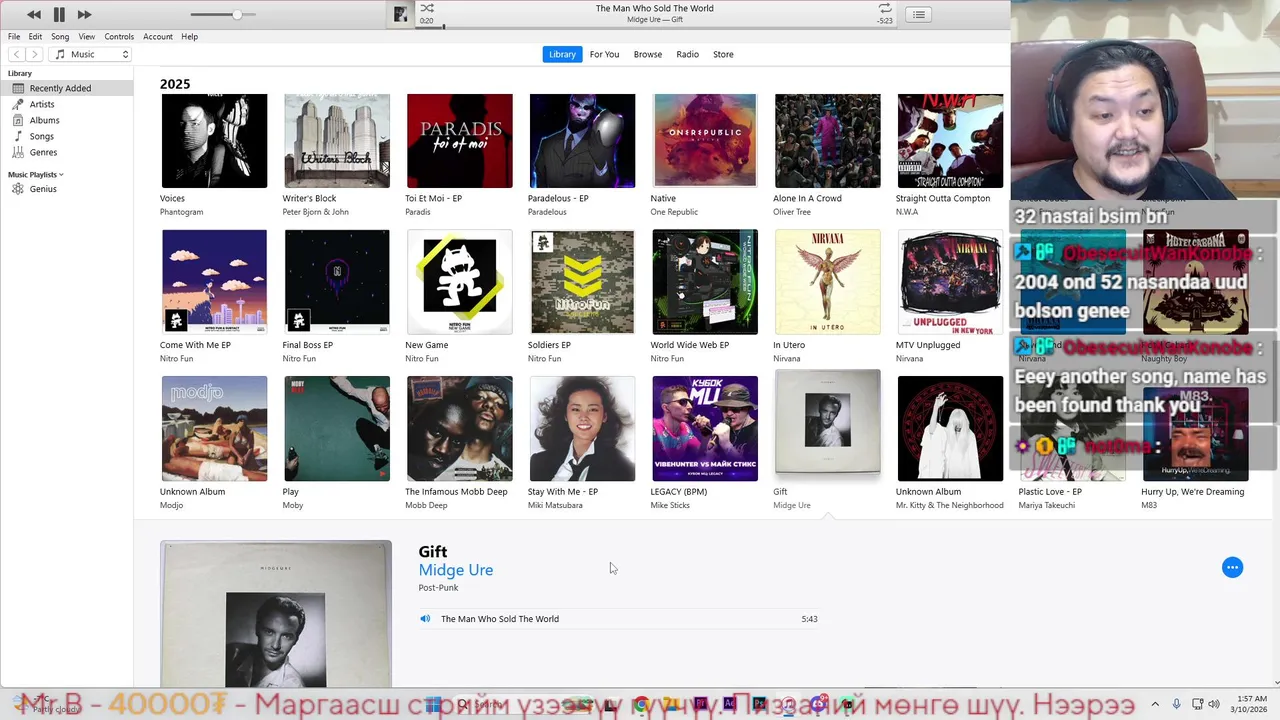
Task: Open the Controls menu
Action: tap(119, 36)
